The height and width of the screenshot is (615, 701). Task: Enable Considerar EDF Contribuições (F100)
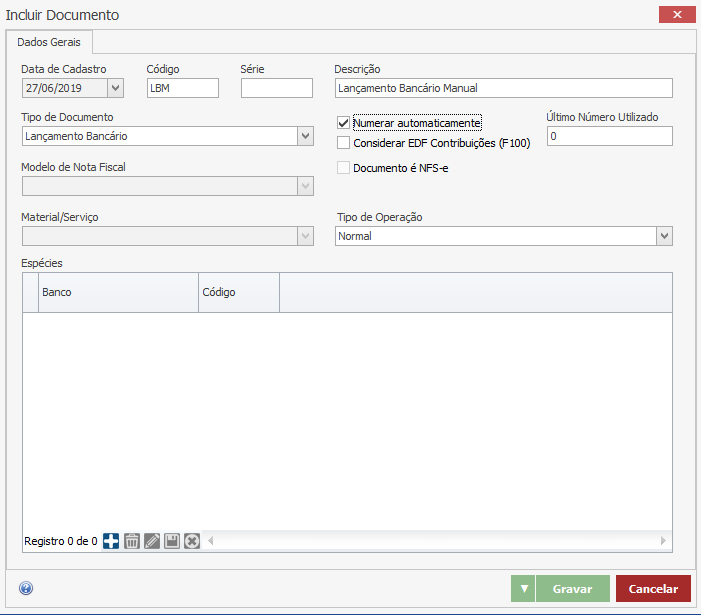click(344, 143)
